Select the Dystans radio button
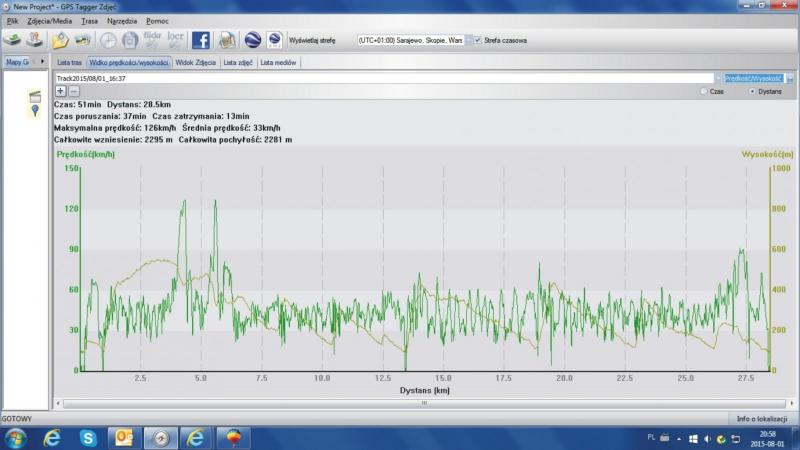The width and height of the screenshot is (800, 450). [x=752, y=91]
